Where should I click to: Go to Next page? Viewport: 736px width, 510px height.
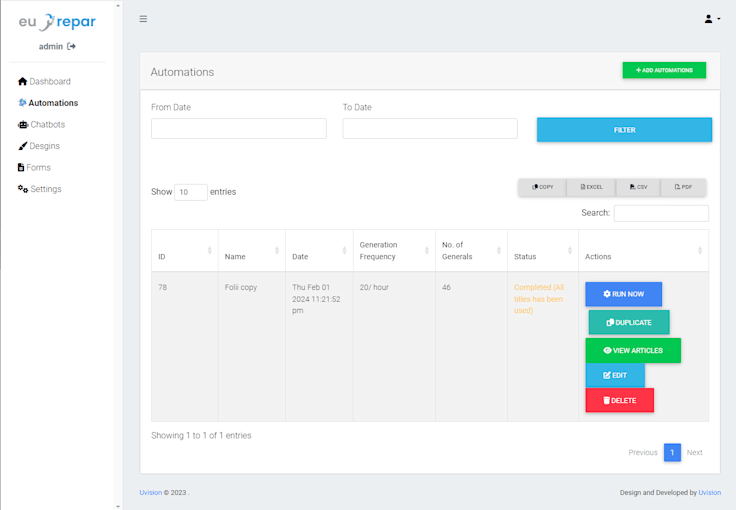click(694, 452)
